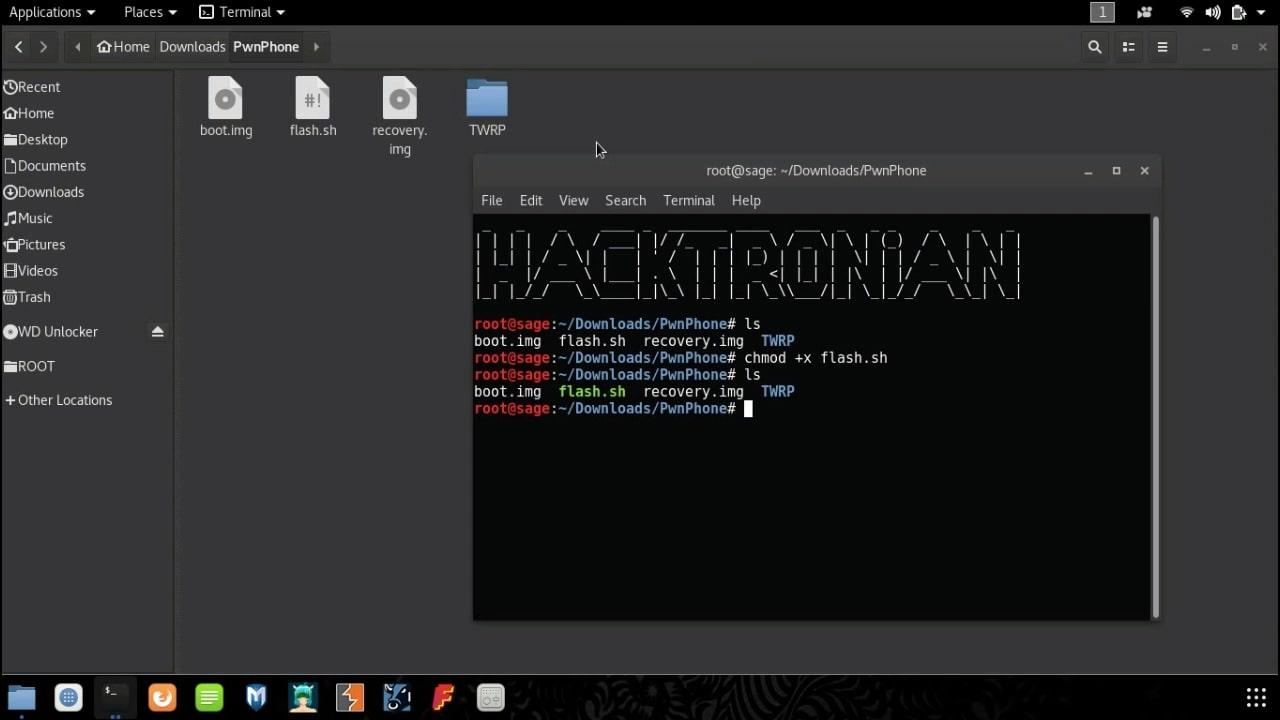1280x720 pixels.
Task: Open the Search menu of the terminal
Action: [x=625, y=200]
